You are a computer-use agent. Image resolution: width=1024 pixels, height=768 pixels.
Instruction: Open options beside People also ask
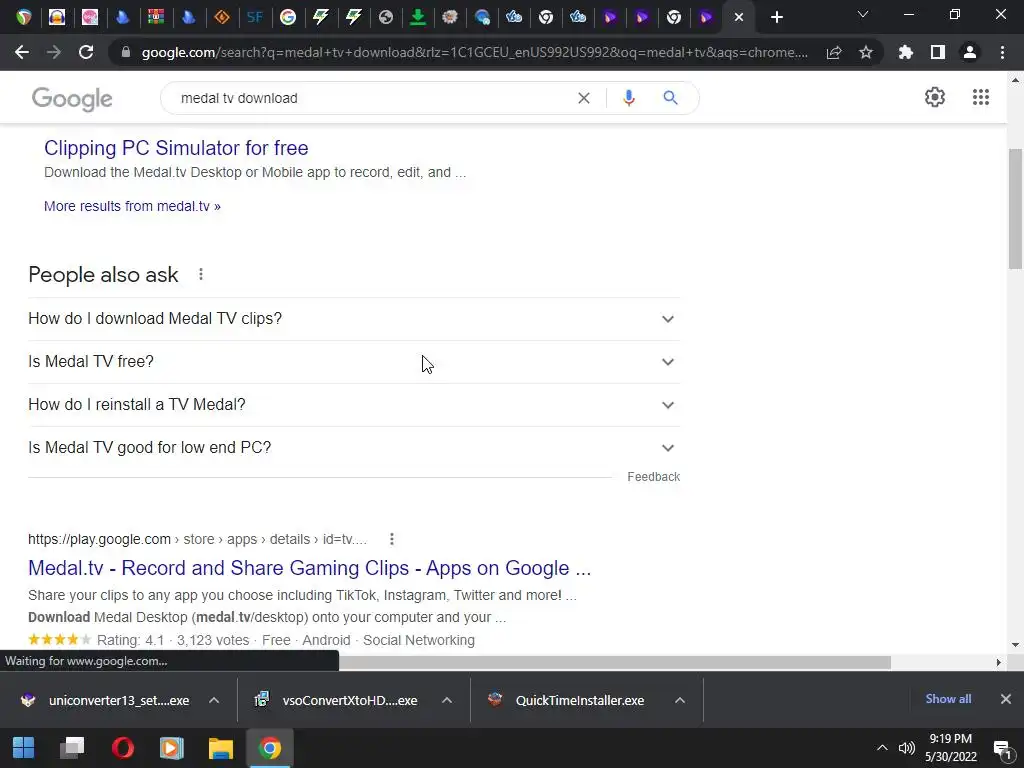pyautogui.click(x=201, y=274)
